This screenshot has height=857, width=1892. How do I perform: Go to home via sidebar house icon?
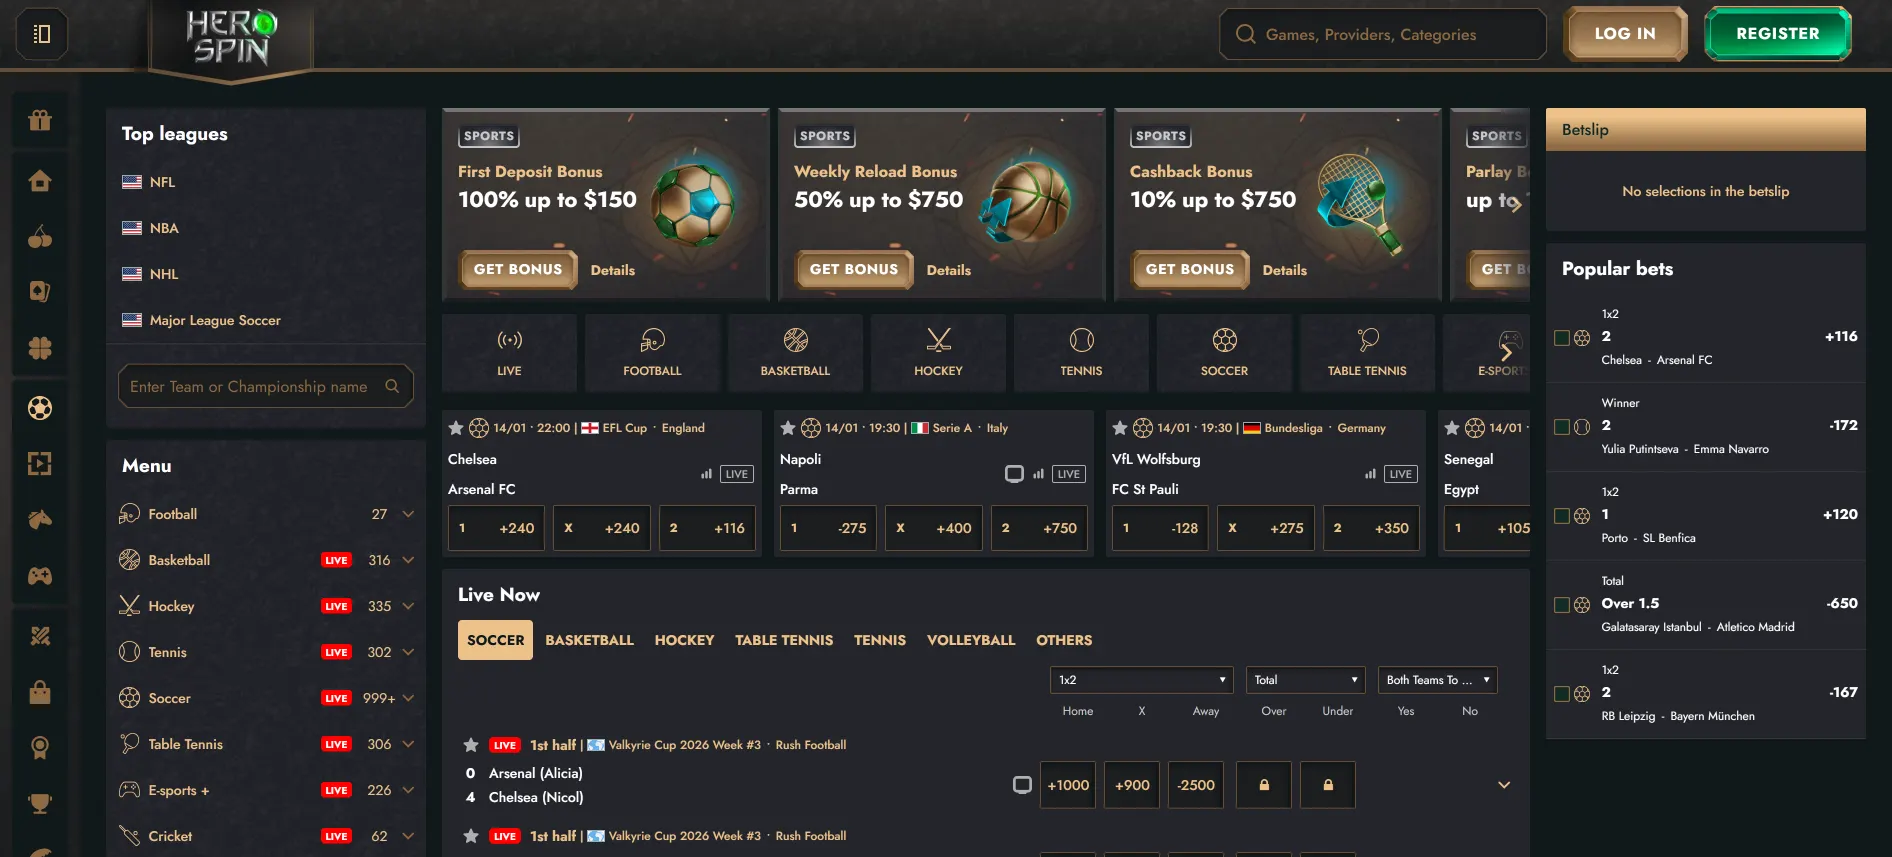[x=40, y=181]
